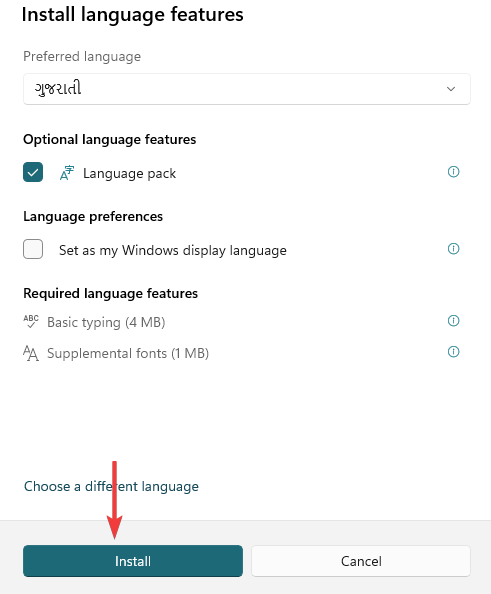
Task: Click the Language pack translate icon
Action: coord(67,173)
